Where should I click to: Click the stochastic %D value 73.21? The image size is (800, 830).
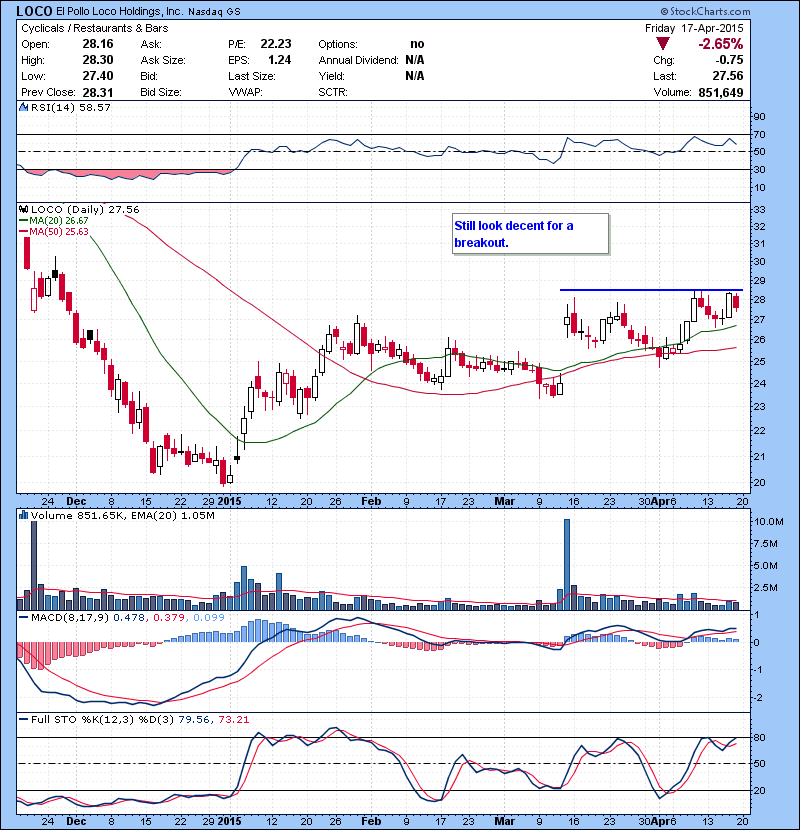point(233,719)
